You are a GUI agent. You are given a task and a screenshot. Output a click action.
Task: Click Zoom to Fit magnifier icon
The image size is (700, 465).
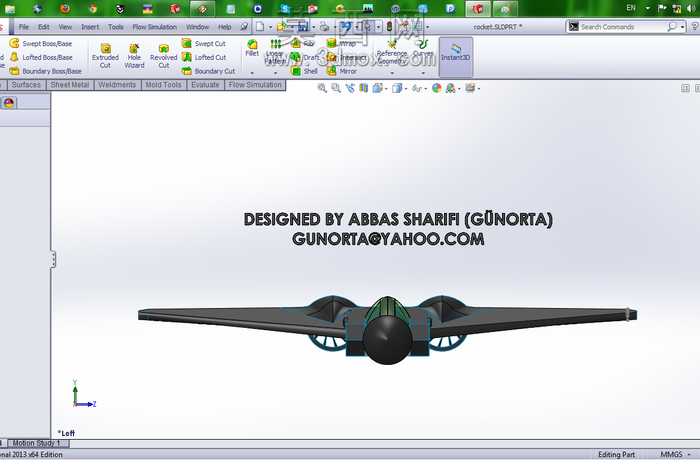[x=322, y=88]
